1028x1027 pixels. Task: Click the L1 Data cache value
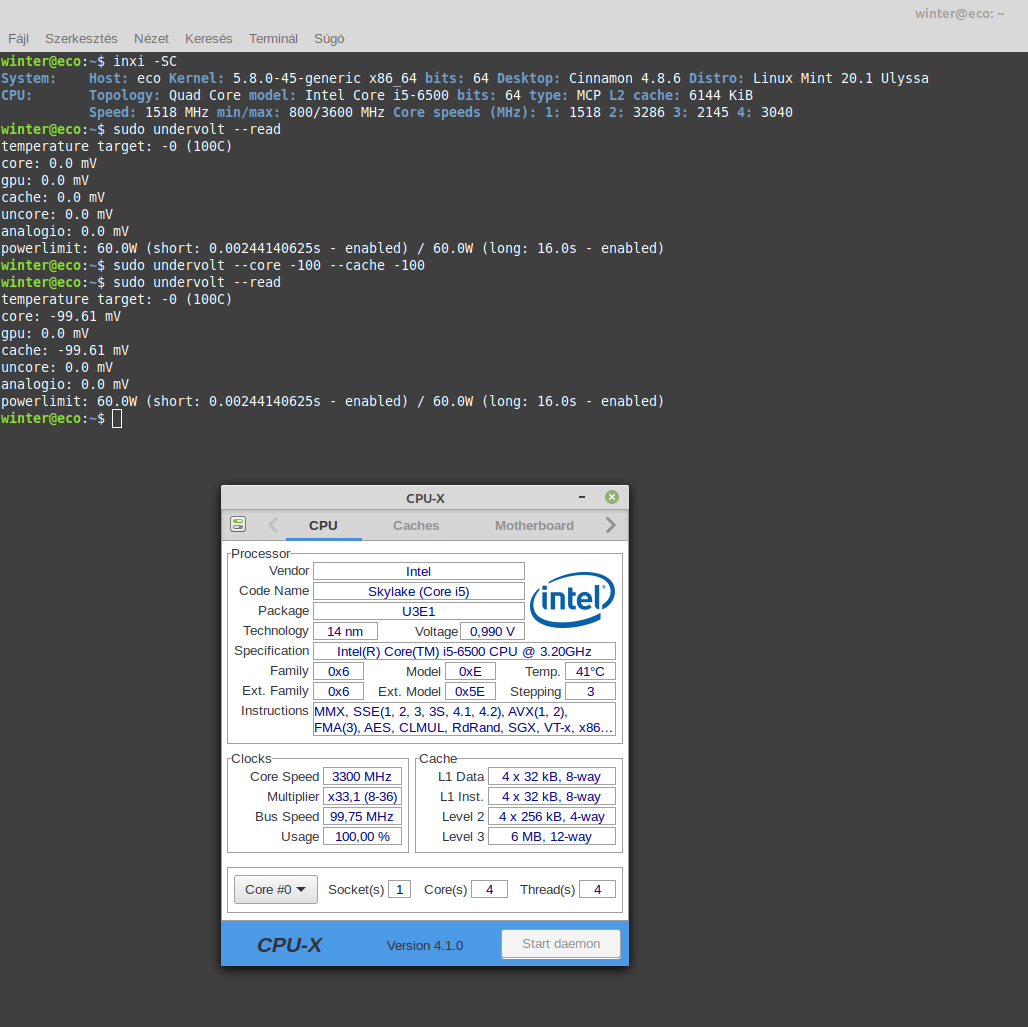click(x=551, y=776)
